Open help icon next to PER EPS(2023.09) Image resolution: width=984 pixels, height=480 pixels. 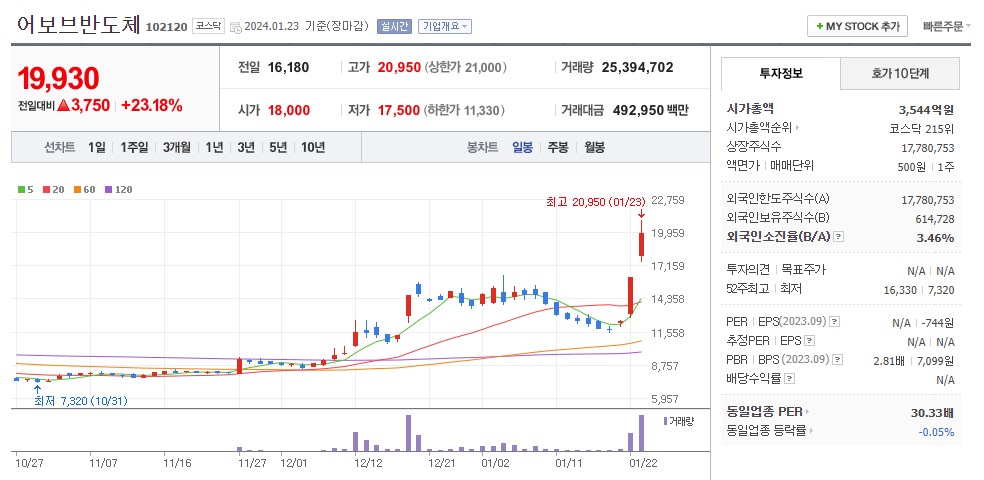point(834,322)
